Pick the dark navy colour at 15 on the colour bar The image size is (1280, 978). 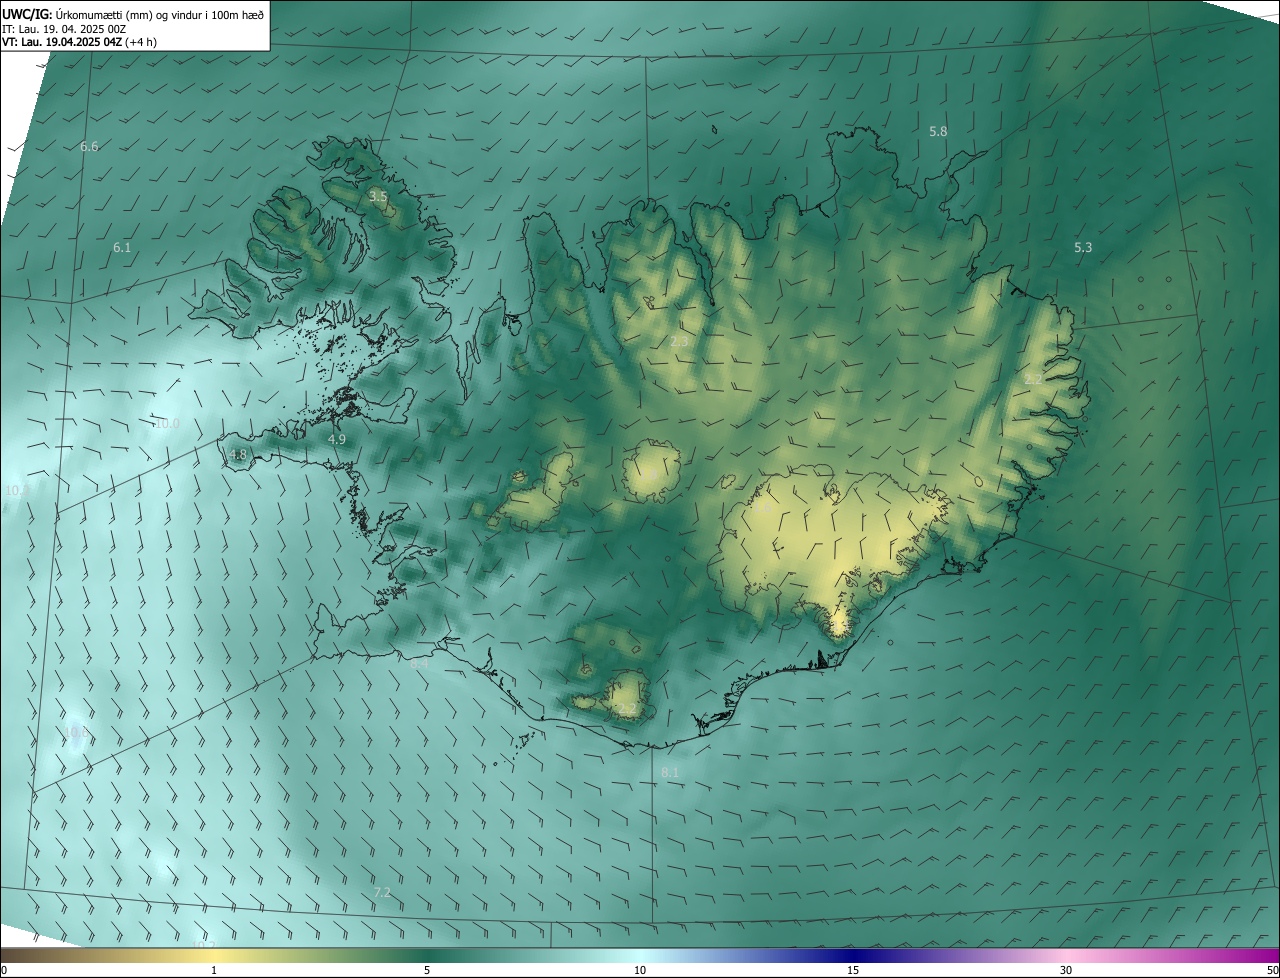point(853,955)
